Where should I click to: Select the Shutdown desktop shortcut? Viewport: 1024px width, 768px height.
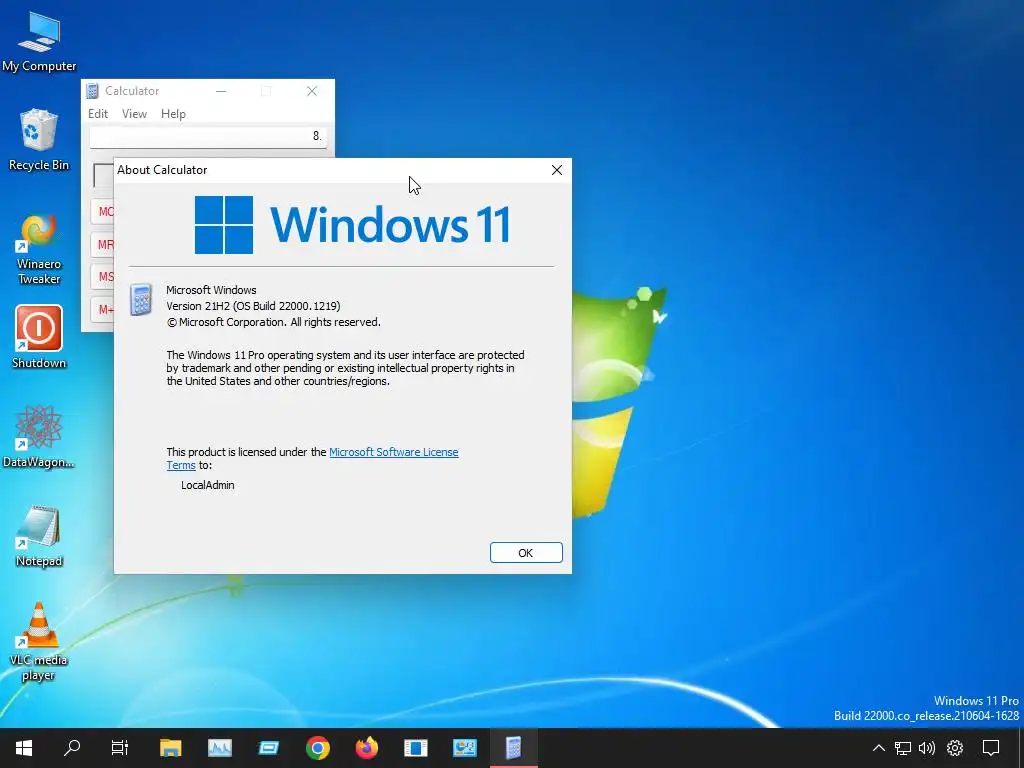pyautogui.click(x=39, y=338)
